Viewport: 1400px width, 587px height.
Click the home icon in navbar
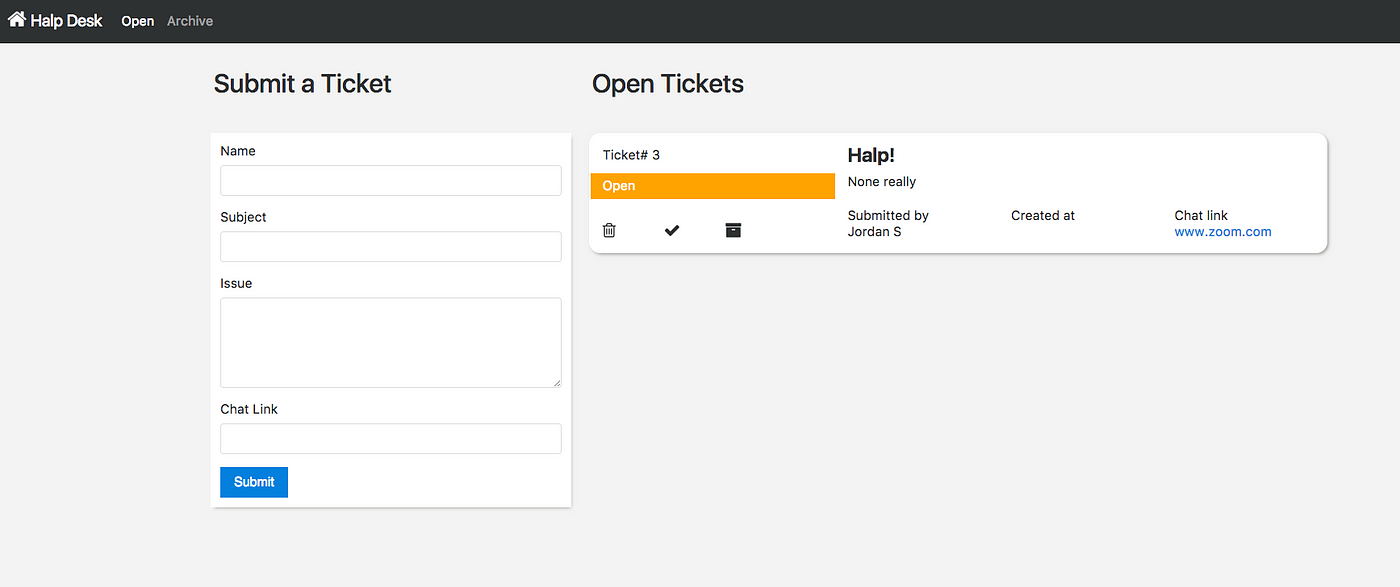click(x=16, y=19)
